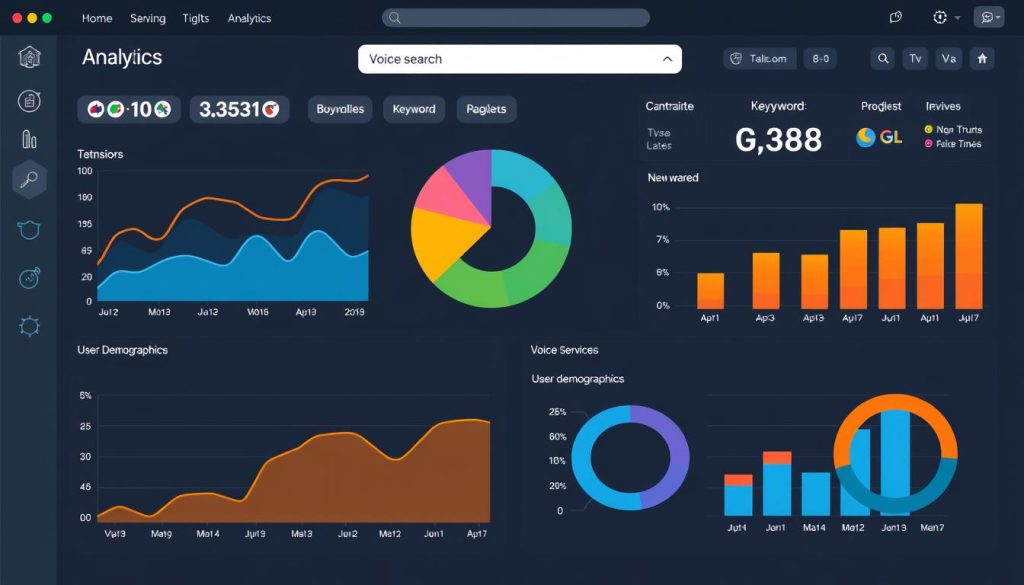Open the Serving menu
The image size is (1024, 585).
[x=148, y=18]
